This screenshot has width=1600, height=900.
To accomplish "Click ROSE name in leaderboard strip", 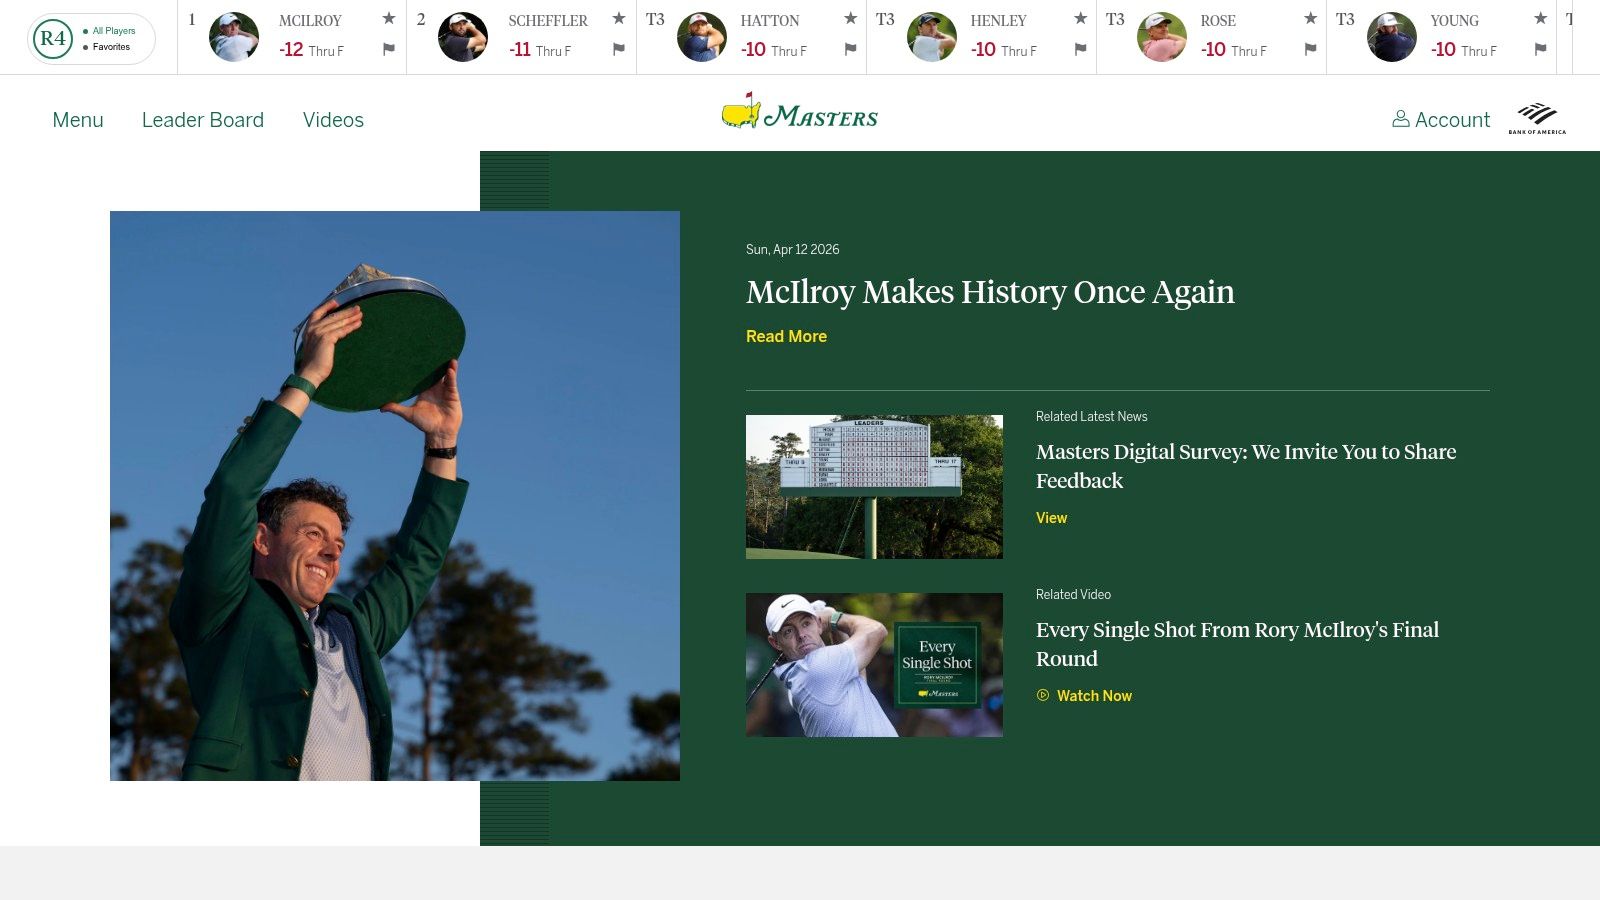I will point(1218,21).
